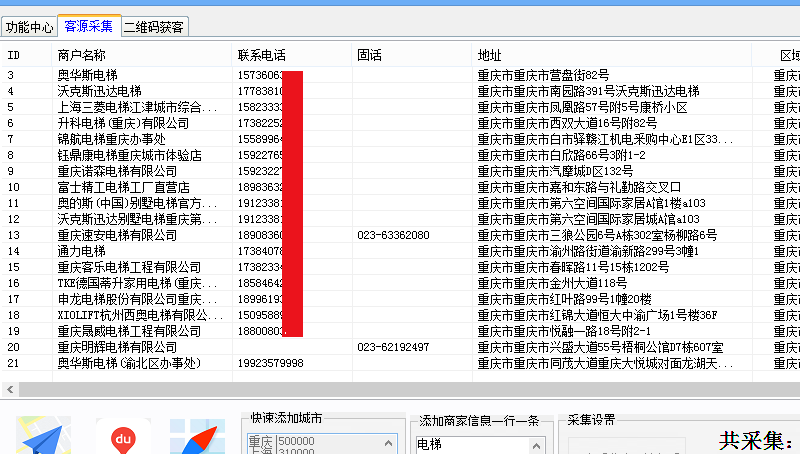This screenshot has height=454, width=800.
Task: Click the landline number 023-62192497
Action: [393, 347]
